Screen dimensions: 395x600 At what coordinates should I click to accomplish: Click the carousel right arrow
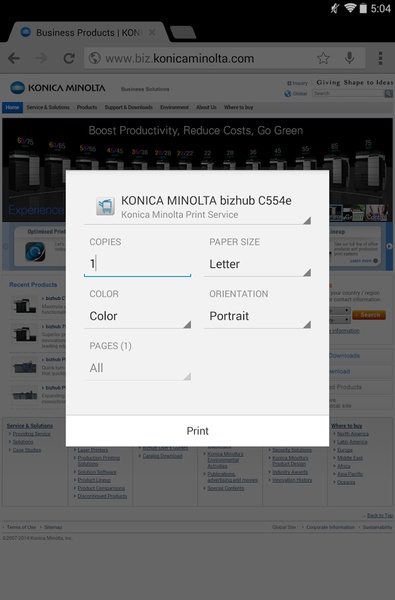click(389, 246)
